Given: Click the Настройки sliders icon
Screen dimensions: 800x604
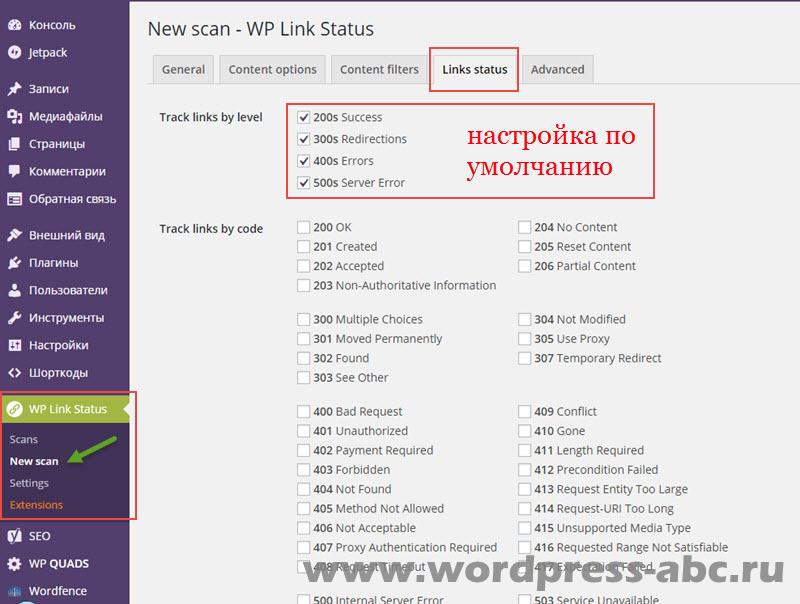Looking at the screenshot, I should pos(15,345).
